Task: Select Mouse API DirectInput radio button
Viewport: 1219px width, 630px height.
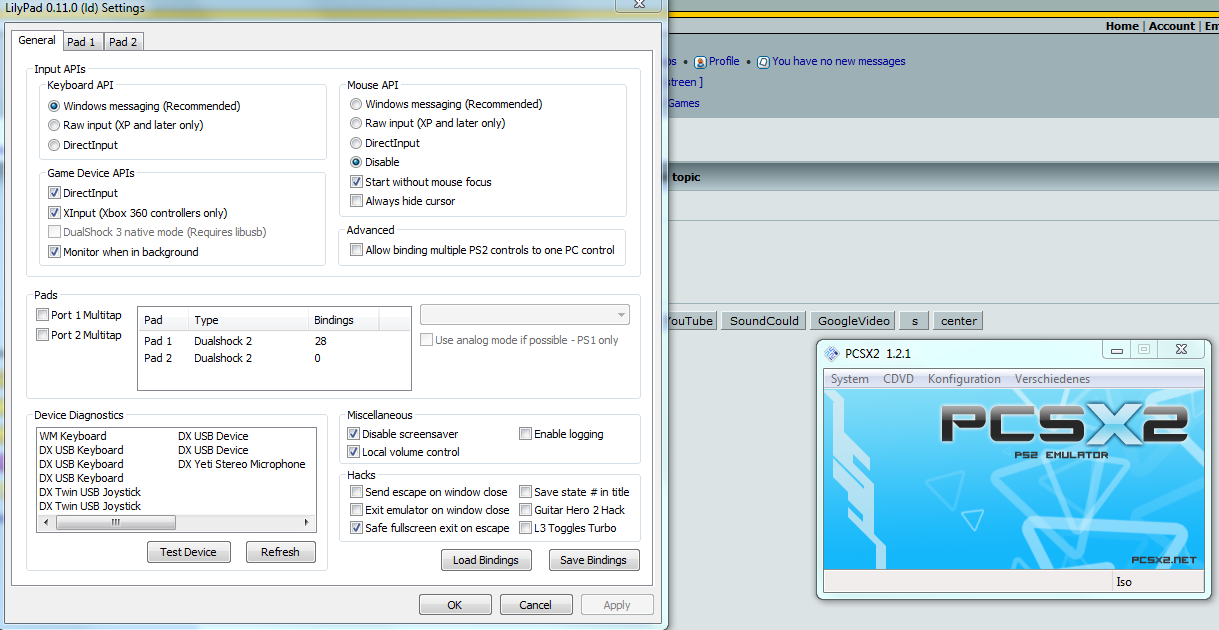Action: pos(356,143)
